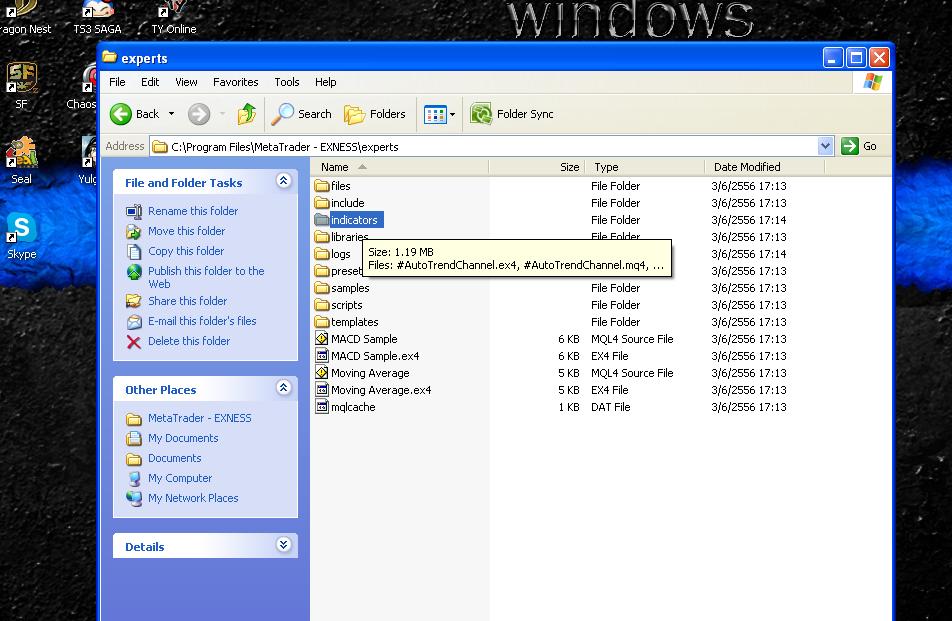Open the Search pane
The height and width of the screenshot is (621, 952).
(x=301, y=114)
